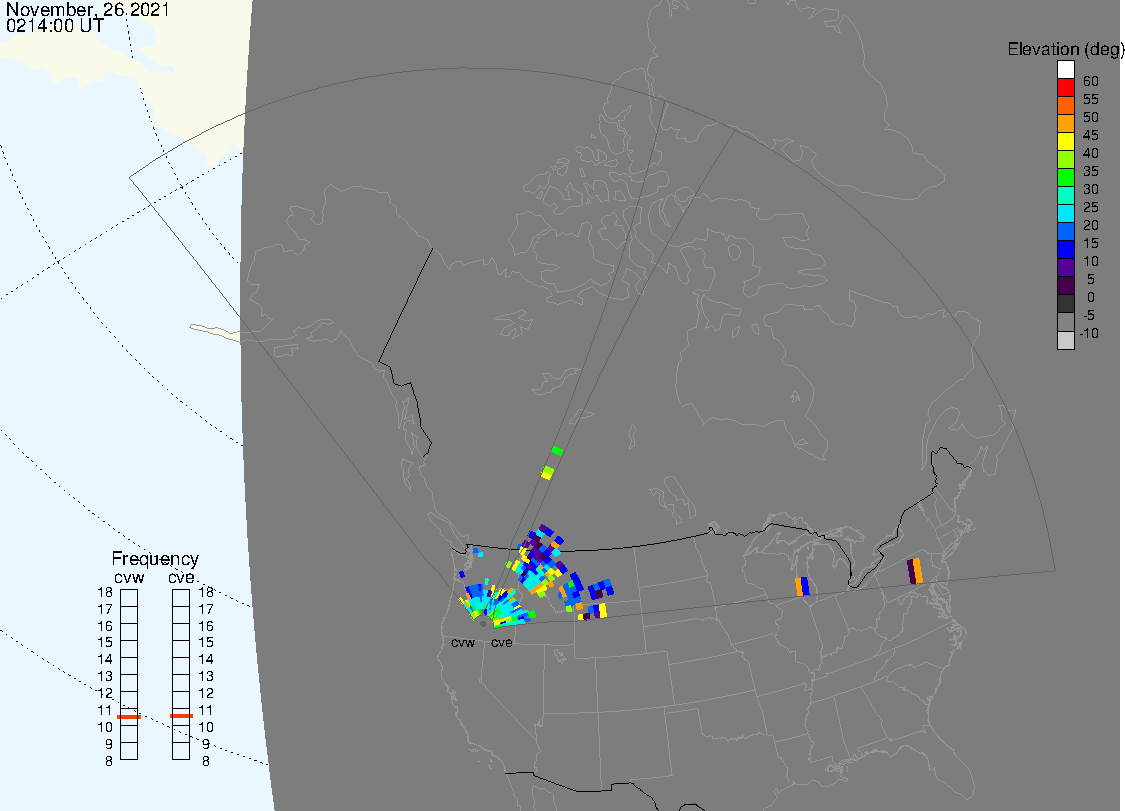Click the red frequency marker on cvw bar
The width and height of the screenshot is (1125, 811).
129,717
